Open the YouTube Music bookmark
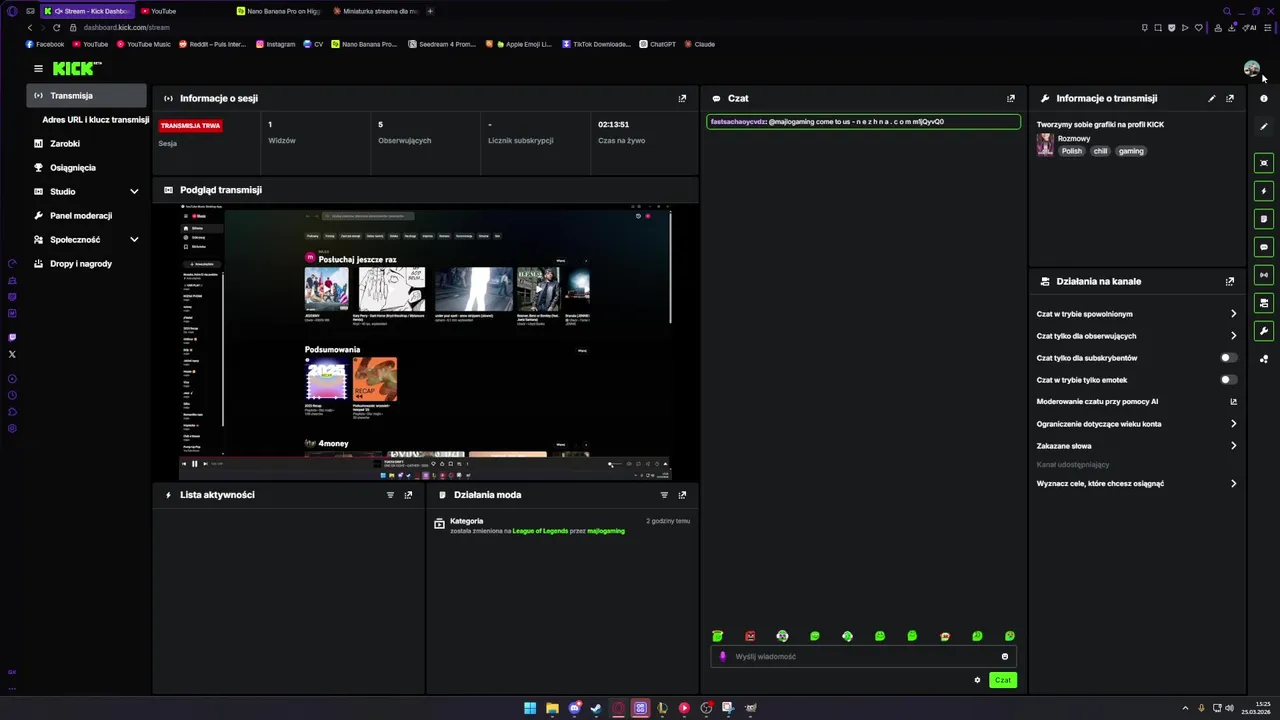Image resolution: width=1280 pixels, height=720 pixels. (x=144, y=44)
